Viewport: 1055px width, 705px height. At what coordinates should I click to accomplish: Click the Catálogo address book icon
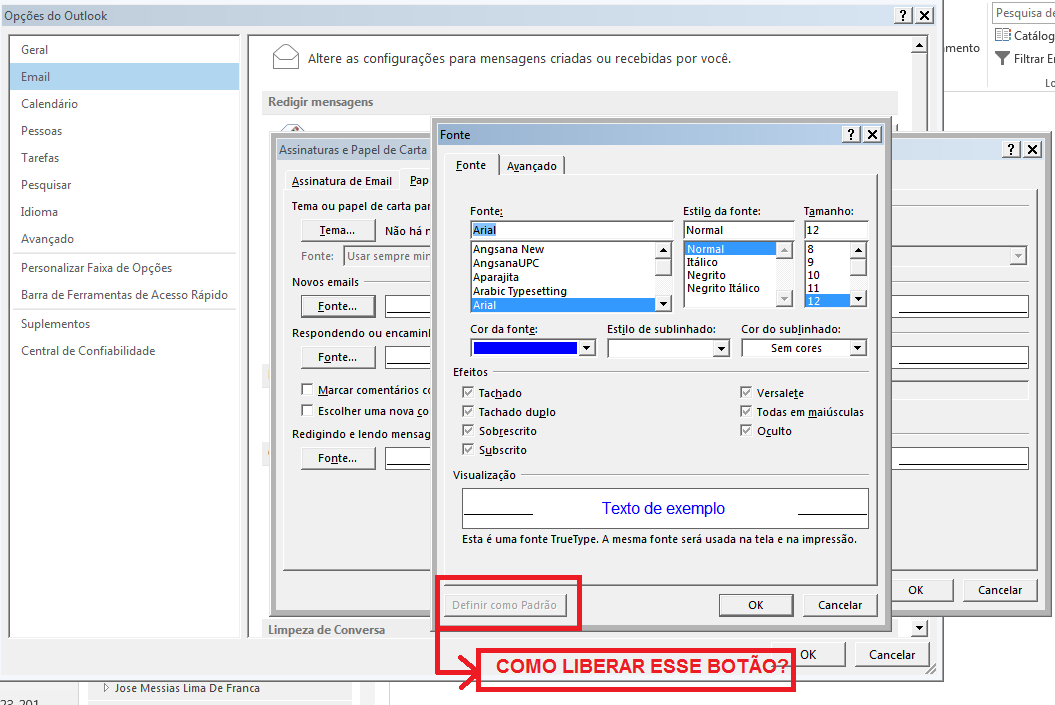[1003, 35]
